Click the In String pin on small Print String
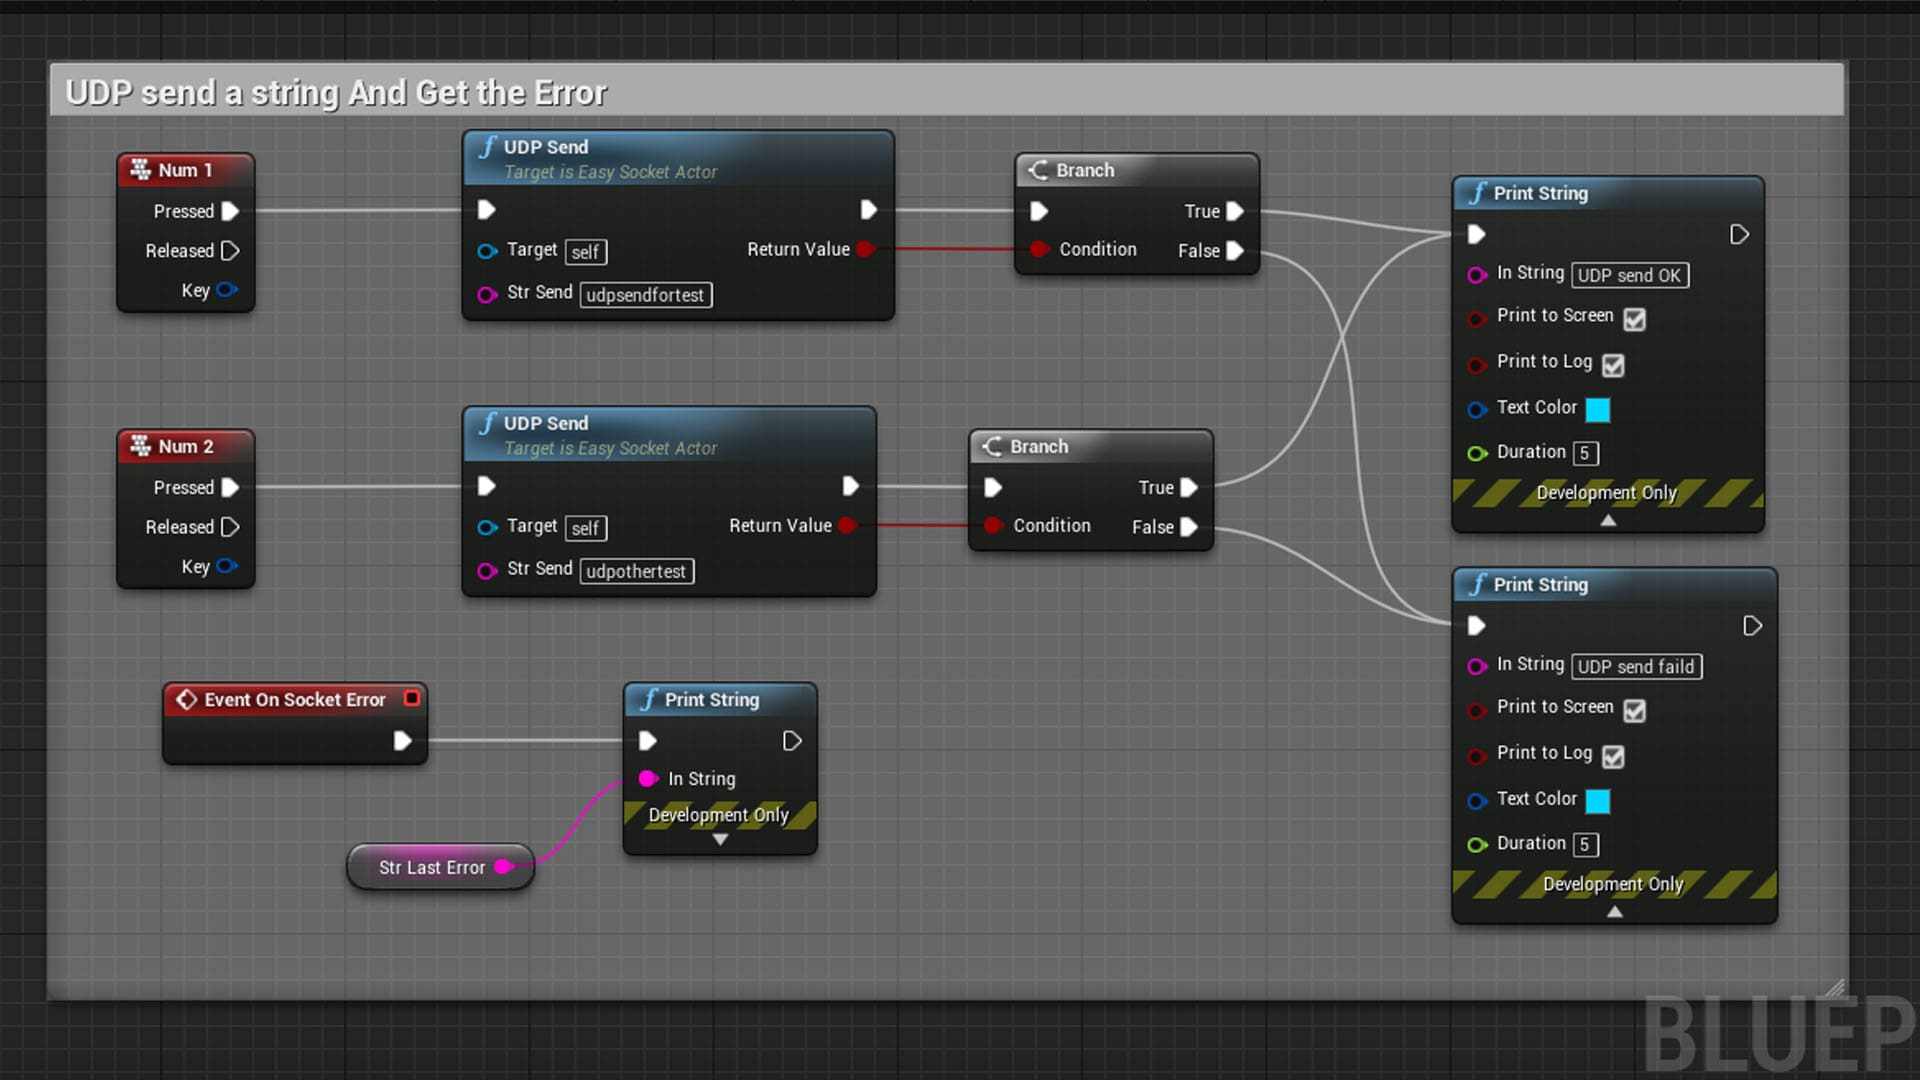Screen dimensions: 1920x1080 pyautogui.click(x=648, y=778)
